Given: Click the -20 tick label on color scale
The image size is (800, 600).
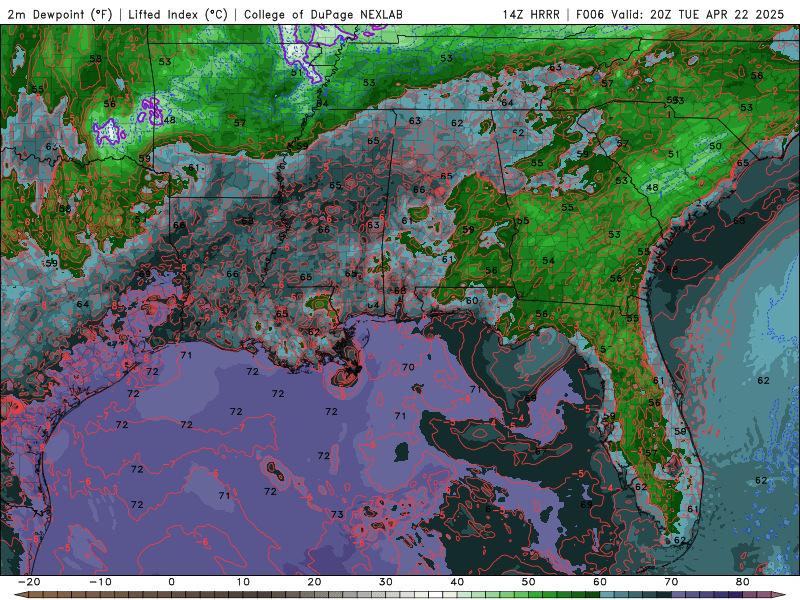Looking at the screenshot, I should pos(29,582).
